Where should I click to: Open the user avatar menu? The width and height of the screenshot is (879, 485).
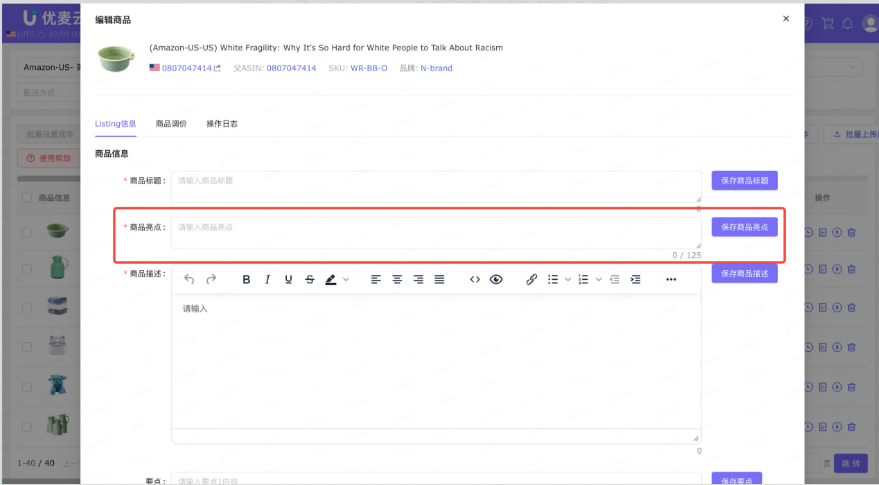point(871,24)
